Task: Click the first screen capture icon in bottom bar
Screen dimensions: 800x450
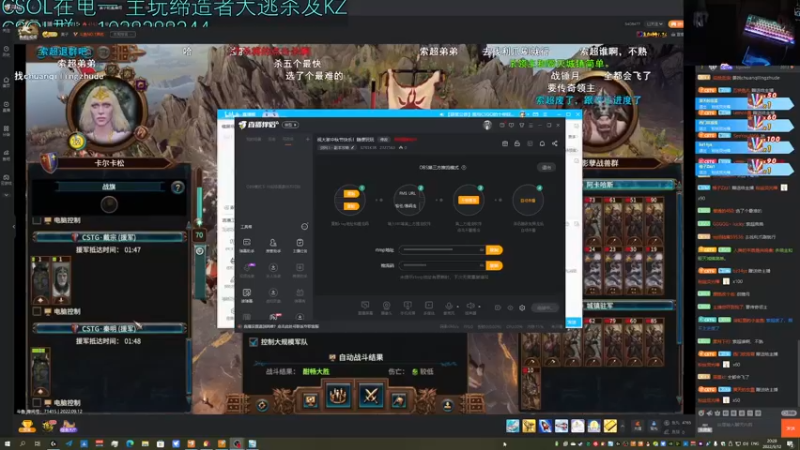Action: tap(365, 306)
